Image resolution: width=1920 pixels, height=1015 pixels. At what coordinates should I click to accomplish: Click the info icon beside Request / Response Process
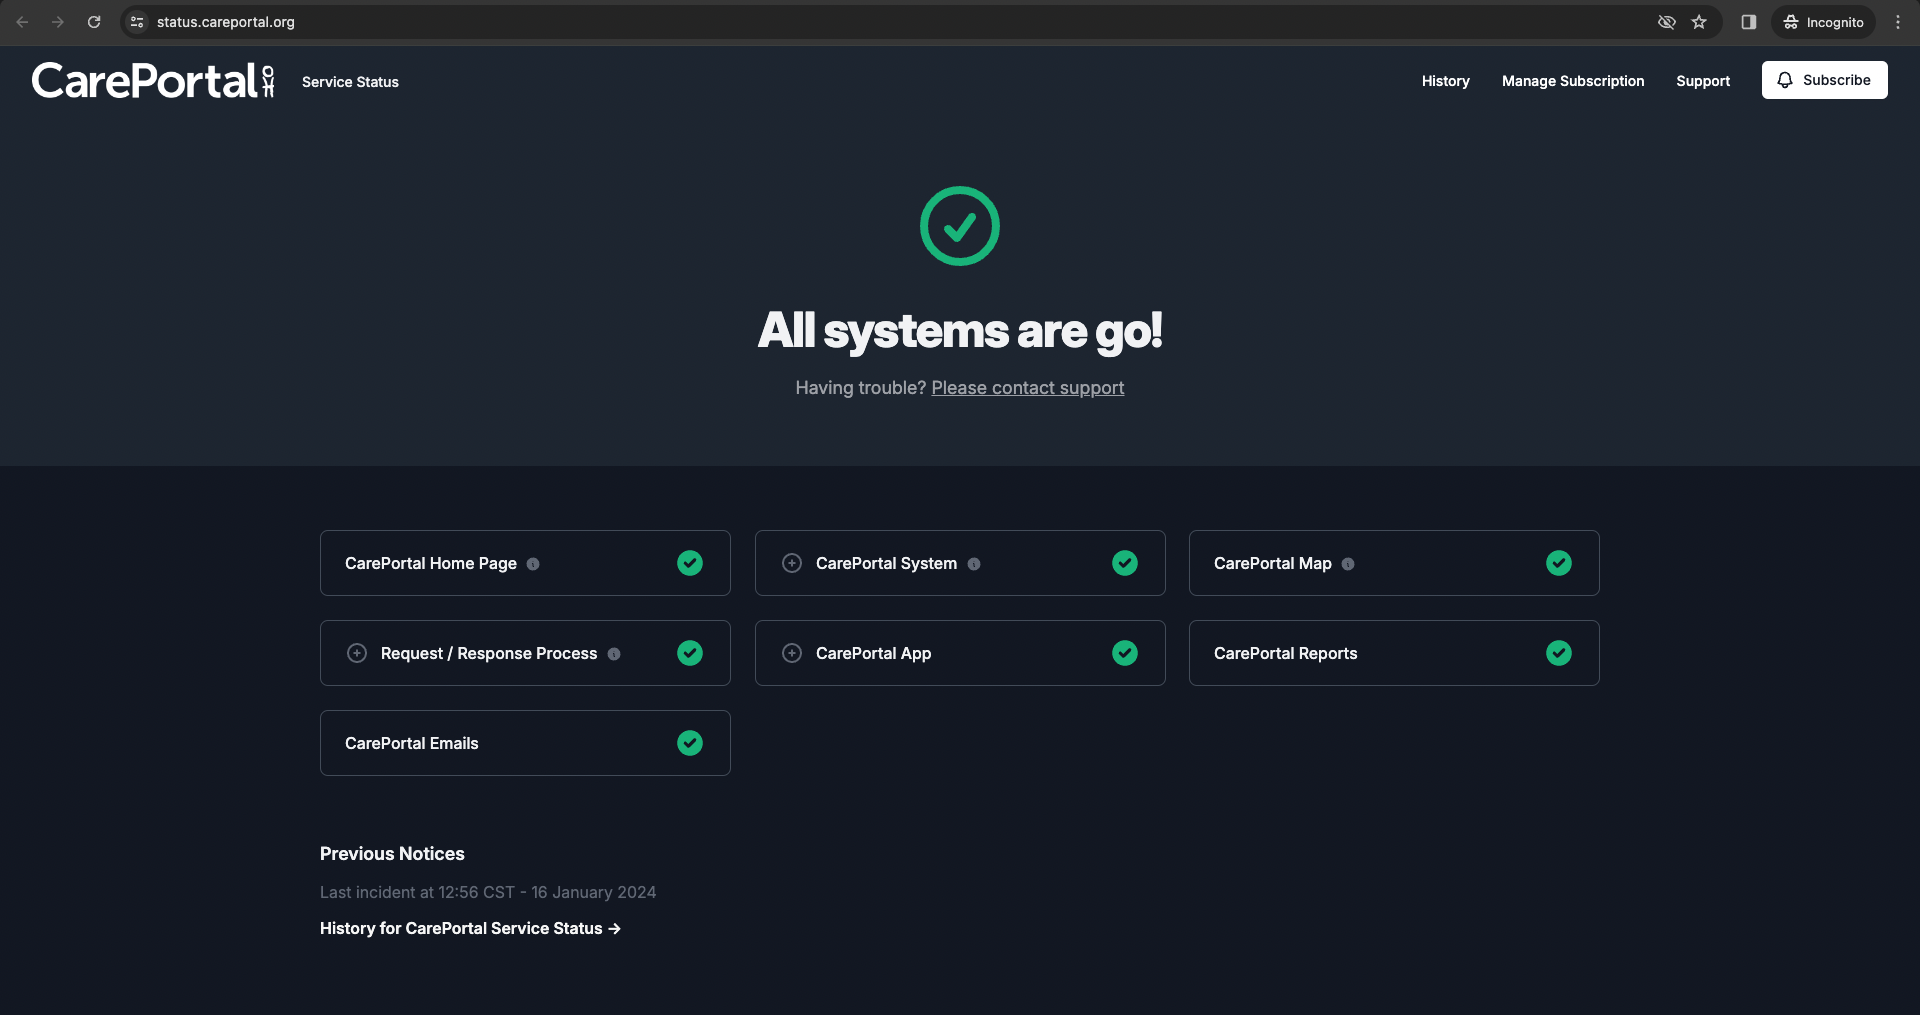click(x=614, y=654)
